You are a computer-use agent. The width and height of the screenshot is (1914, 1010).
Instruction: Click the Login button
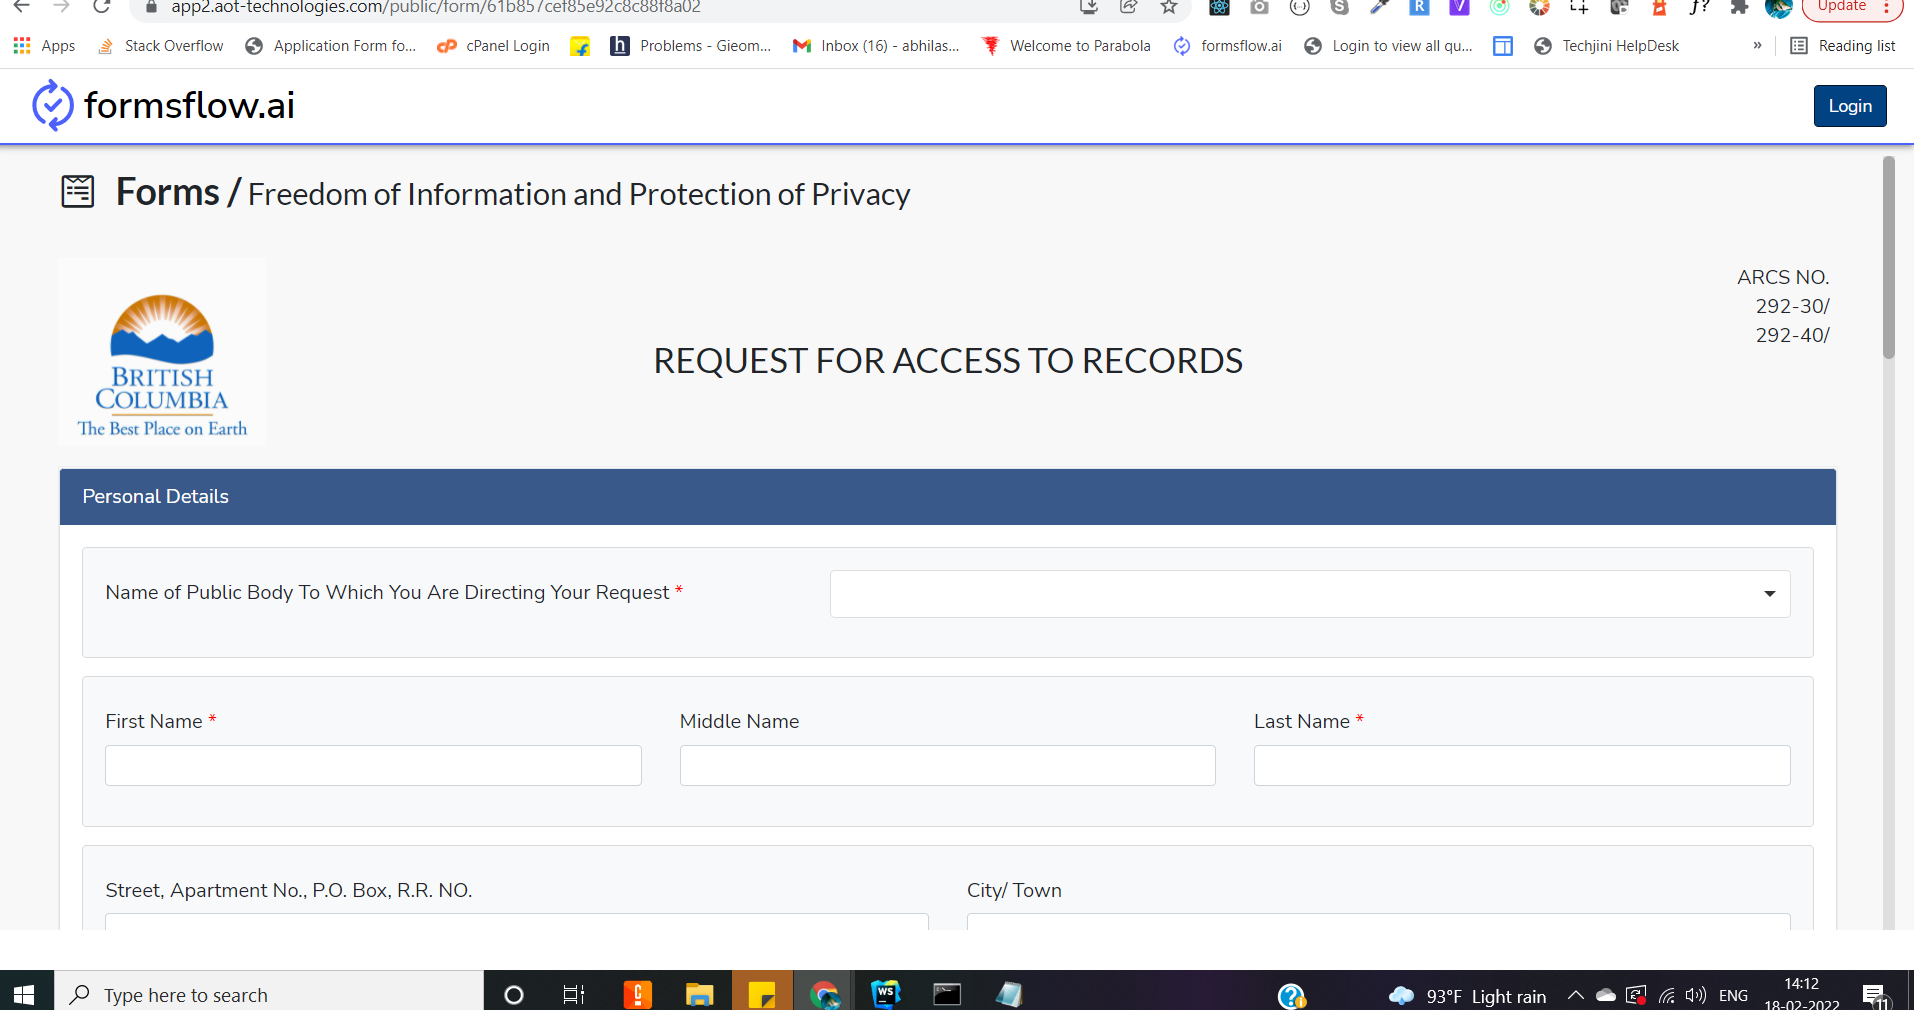[1849, 105]
